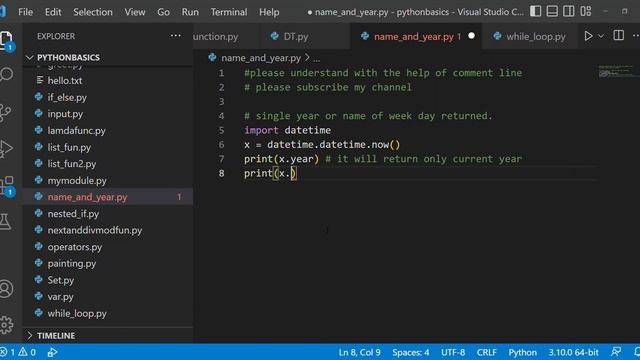Open the Extensions view
The height and width of the screenshot is (360, 640).
tap(7, 186)
